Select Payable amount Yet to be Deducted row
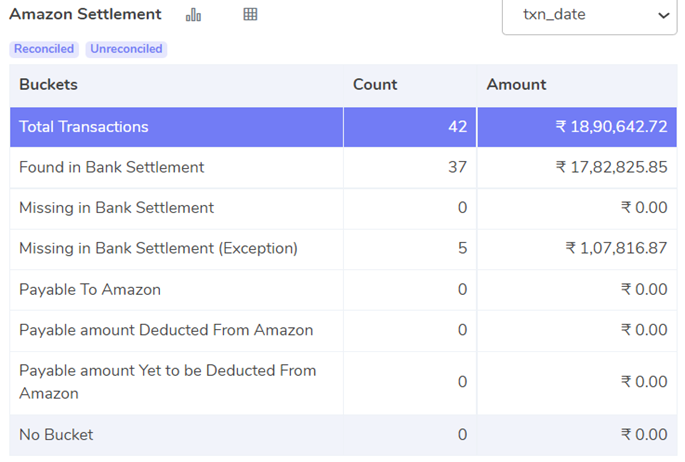The height and width of the screenshot is (462, 685). (343, 383)
